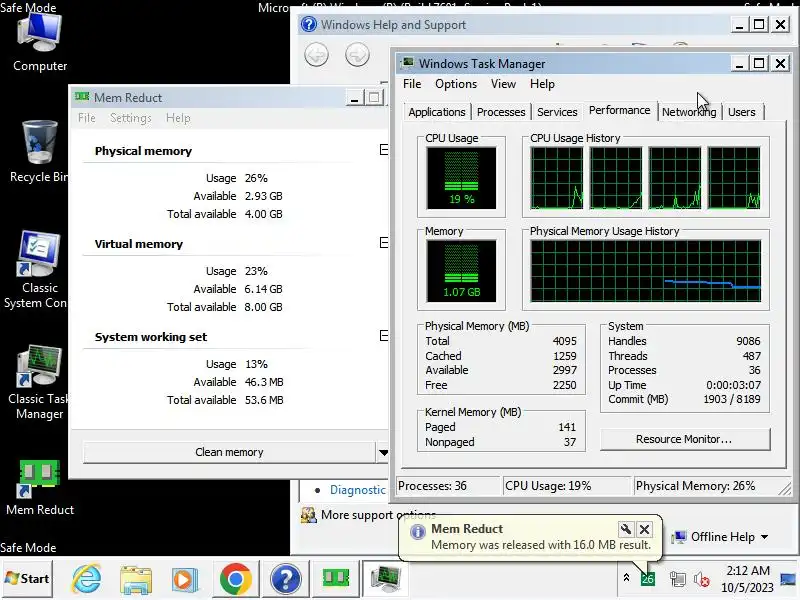Switch to the Networking tab
This screenshot has height=600, width=800.
coord(689,112)
